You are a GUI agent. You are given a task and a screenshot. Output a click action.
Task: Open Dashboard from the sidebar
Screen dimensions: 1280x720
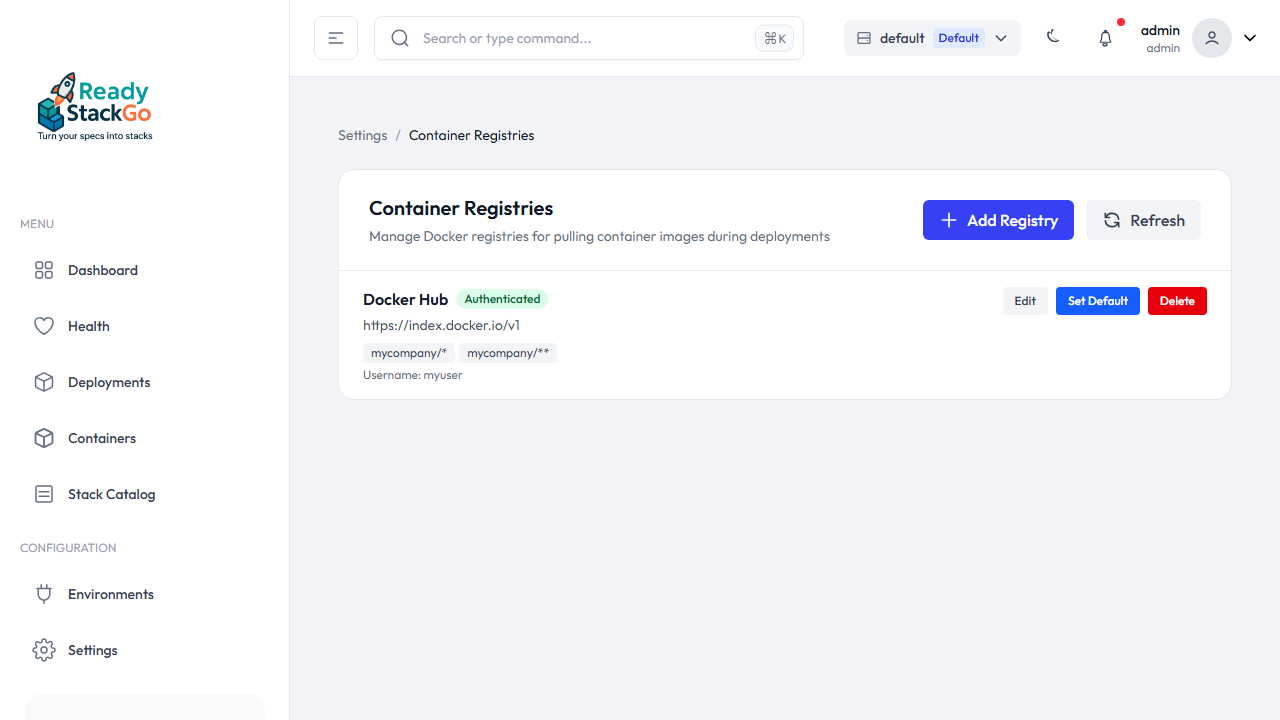[x=101, y=270]
